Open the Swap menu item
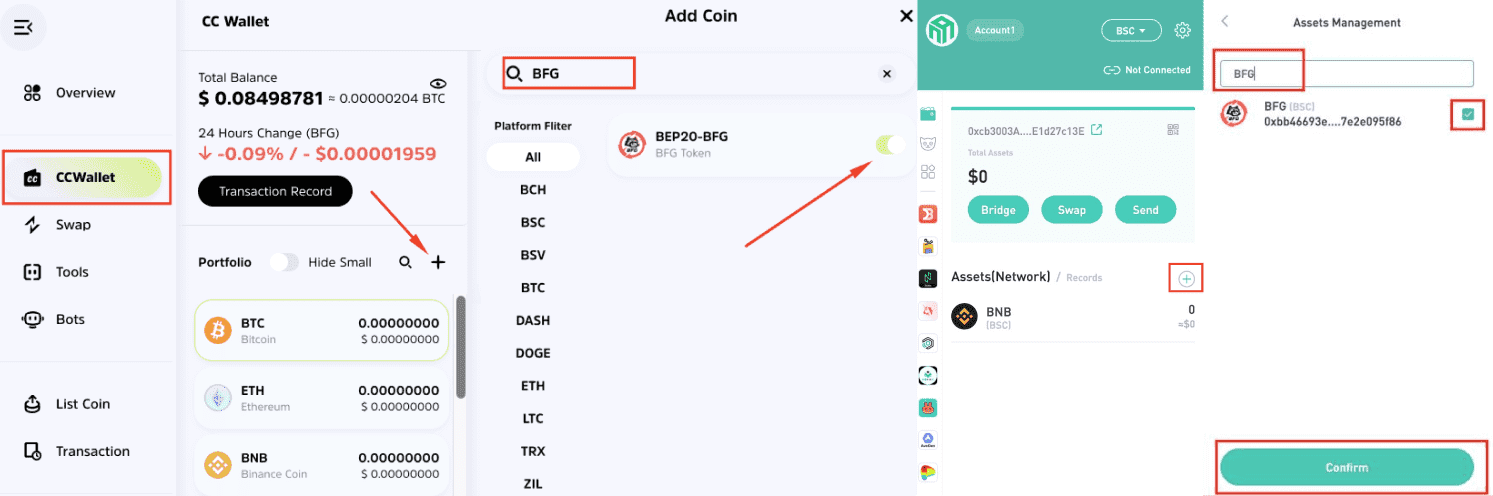This screenshot has height=496, width=1493. tap(73, 225)
